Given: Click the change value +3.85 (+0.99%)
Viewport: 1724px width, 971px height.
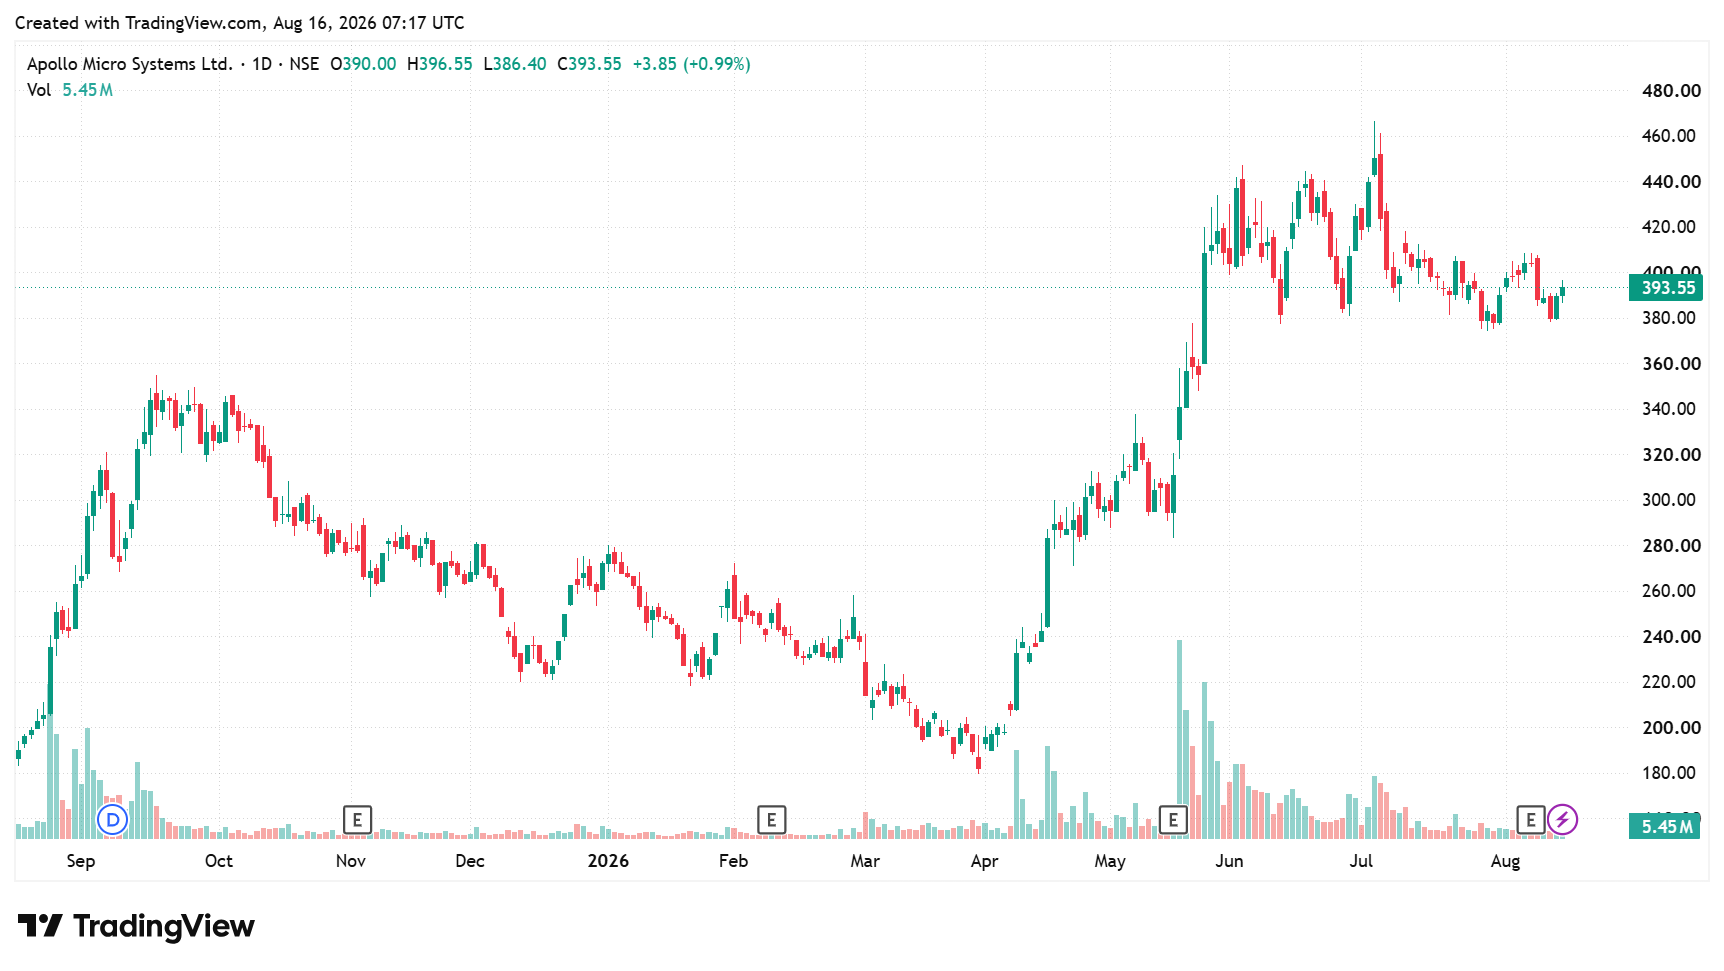Looking at the screenshot, I should click(692, 64).
